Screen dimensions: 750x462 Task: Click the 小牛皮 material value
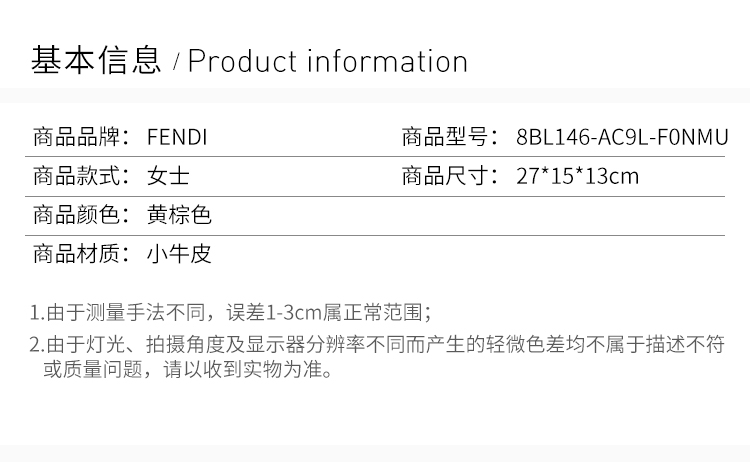[179, 253]
